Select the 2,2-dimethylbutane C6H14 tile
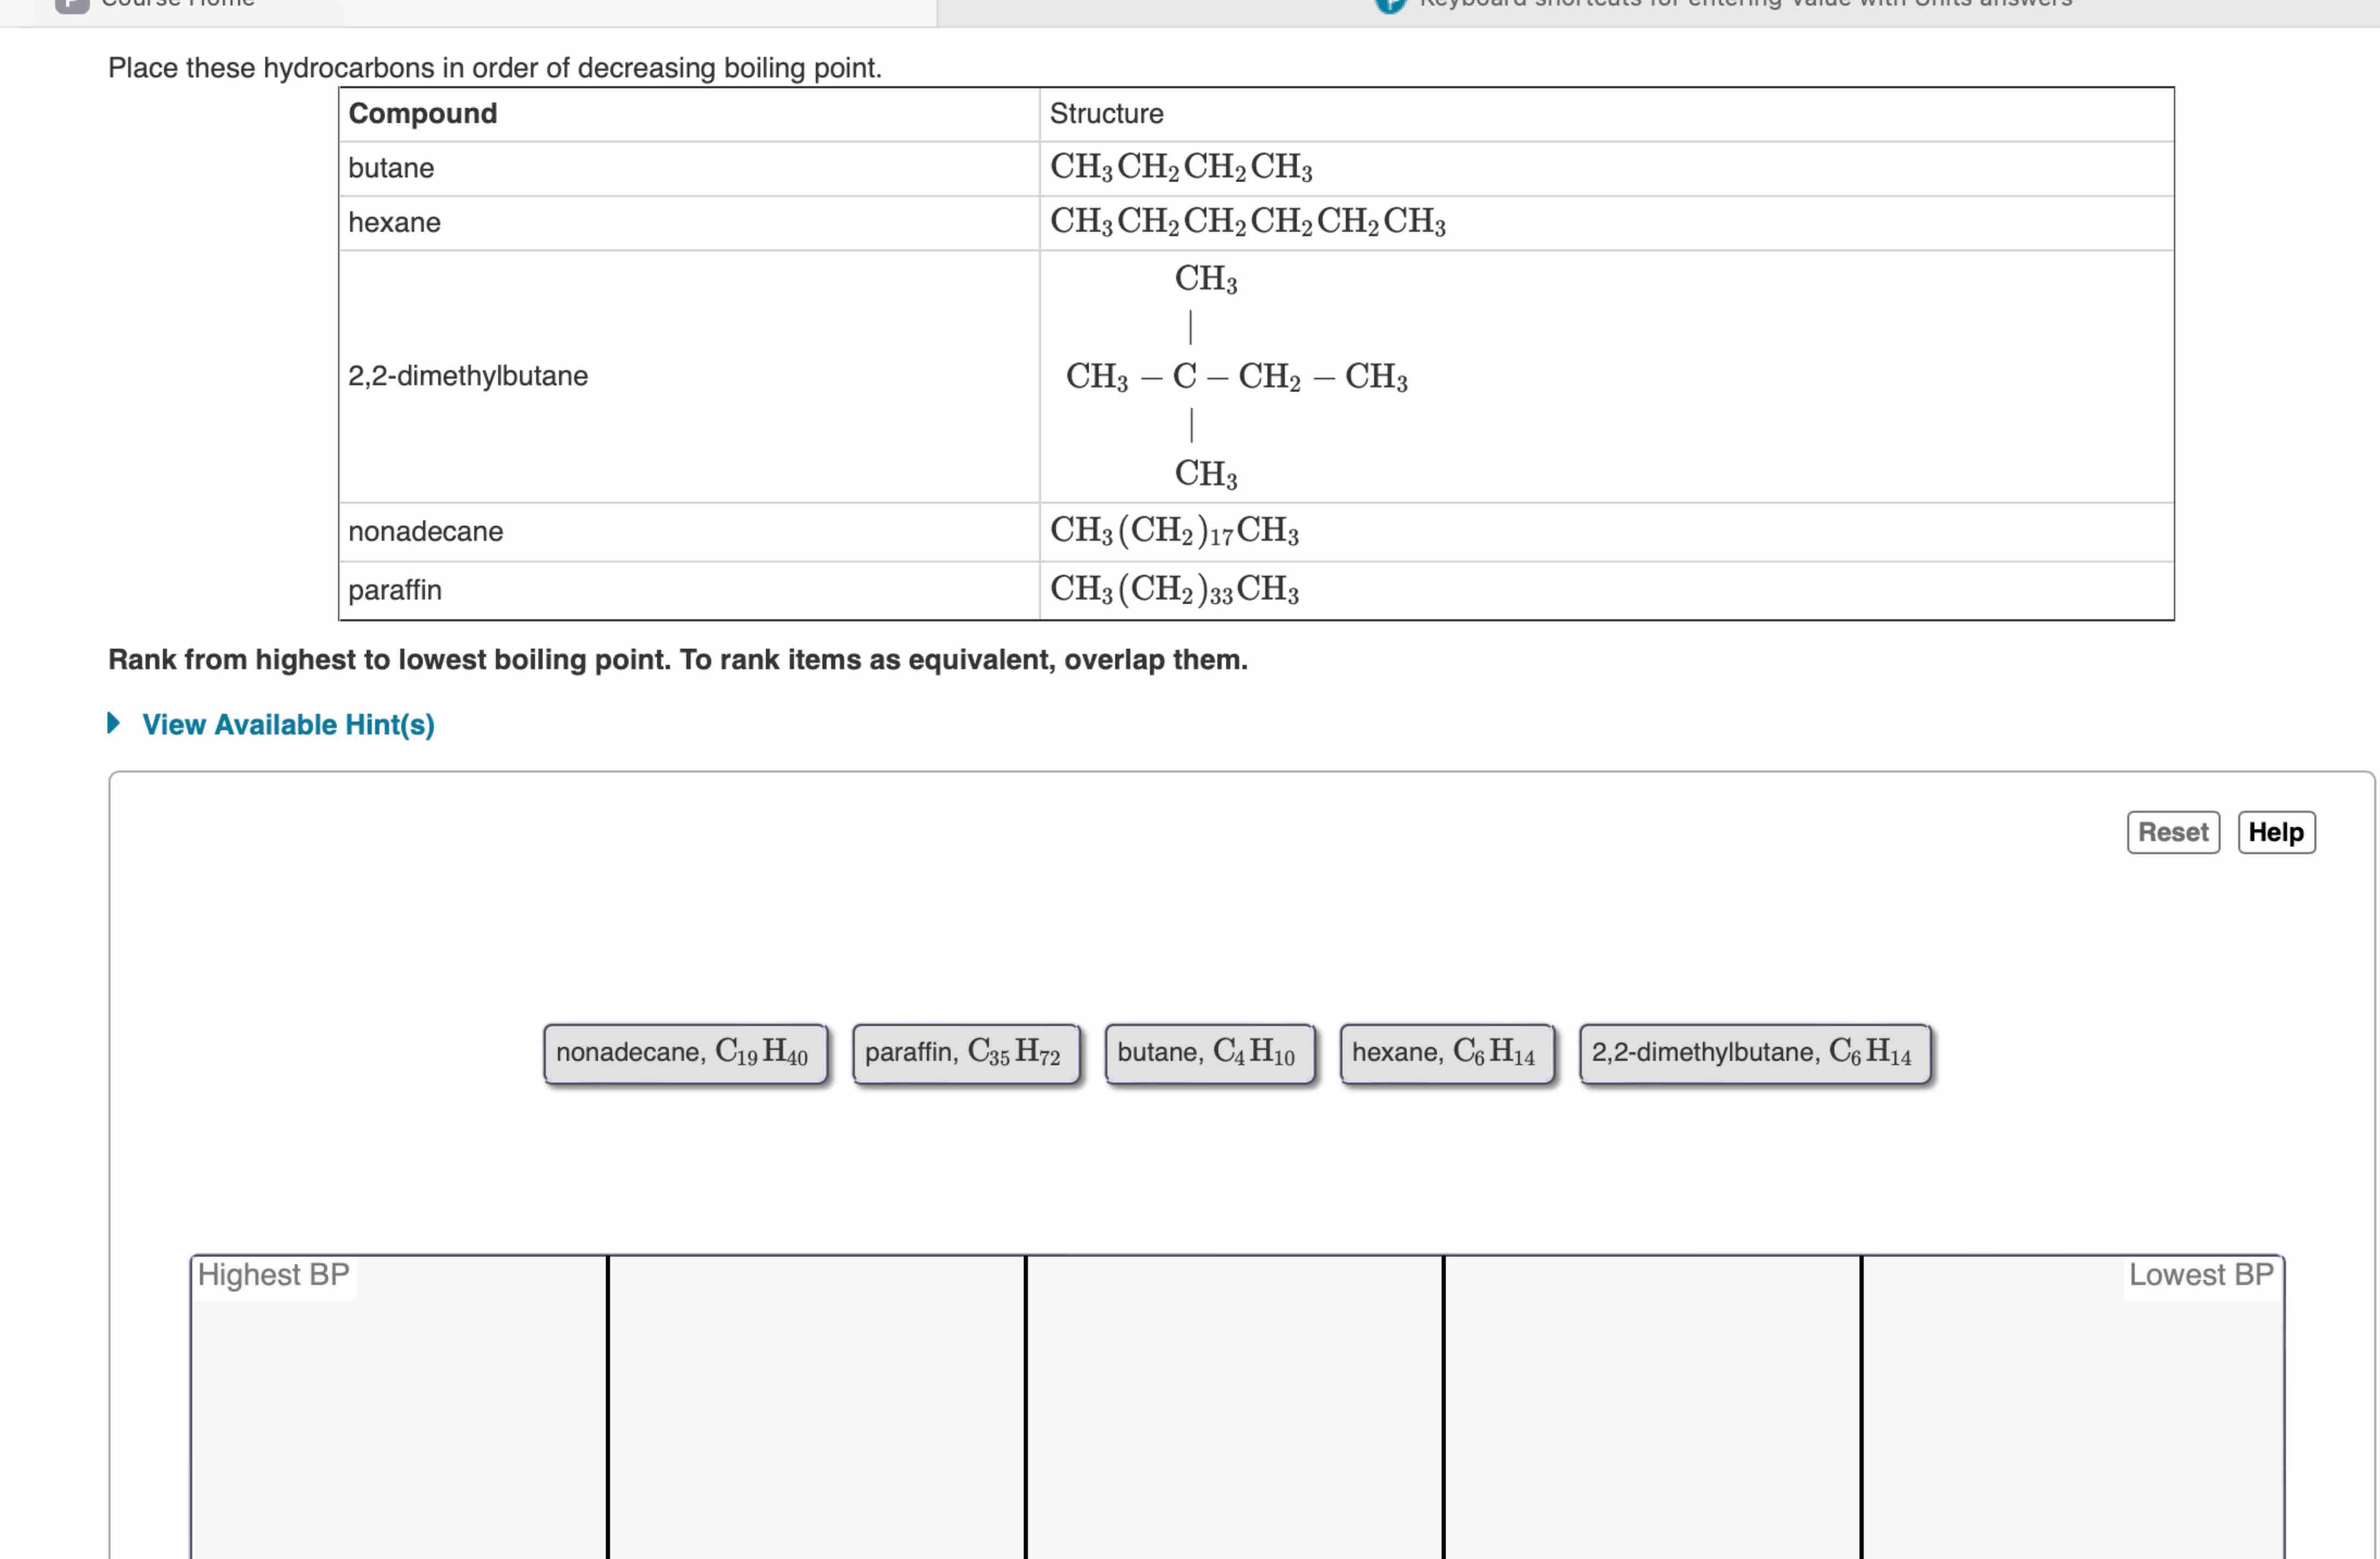This screenshot has height=1559, width=2380. [1756, 1053]
